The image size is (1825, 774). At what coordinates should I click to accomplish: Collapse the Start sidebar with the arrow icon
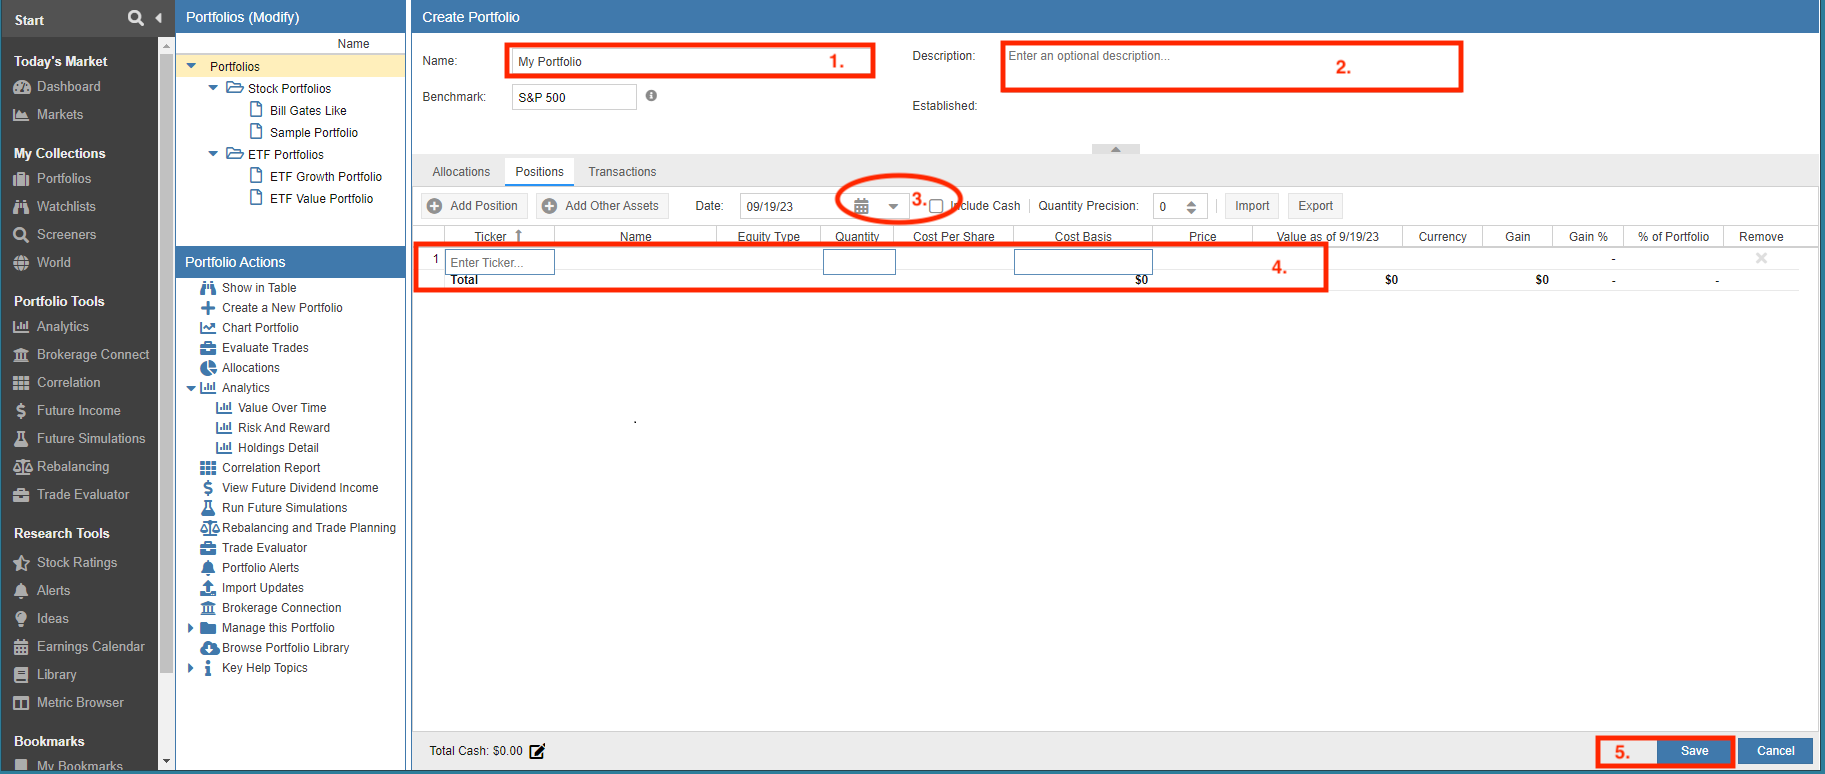(158, 18)
